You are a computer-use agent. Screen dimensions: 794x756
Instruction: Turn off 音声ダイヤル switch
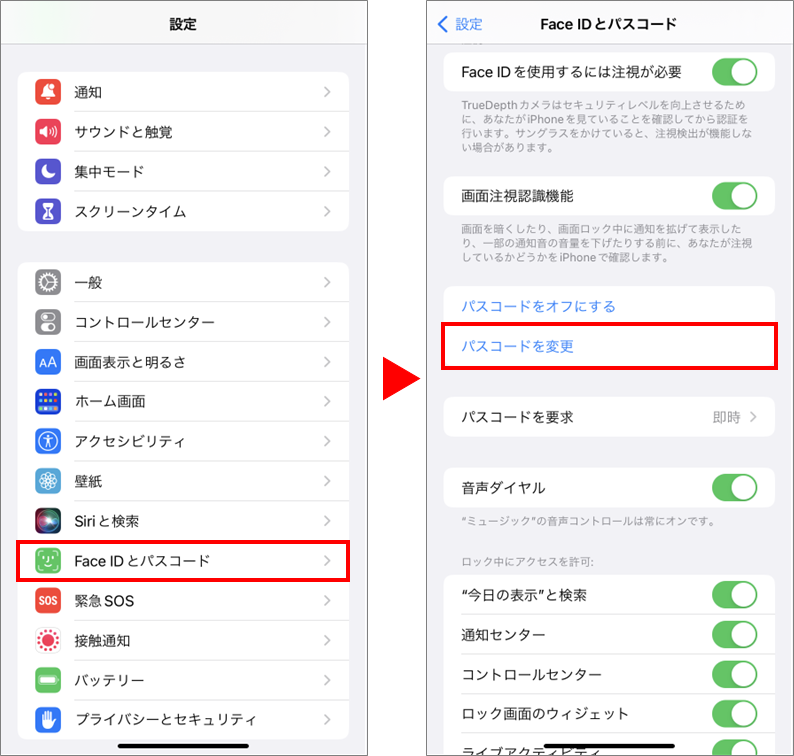[x=734, y=488]
